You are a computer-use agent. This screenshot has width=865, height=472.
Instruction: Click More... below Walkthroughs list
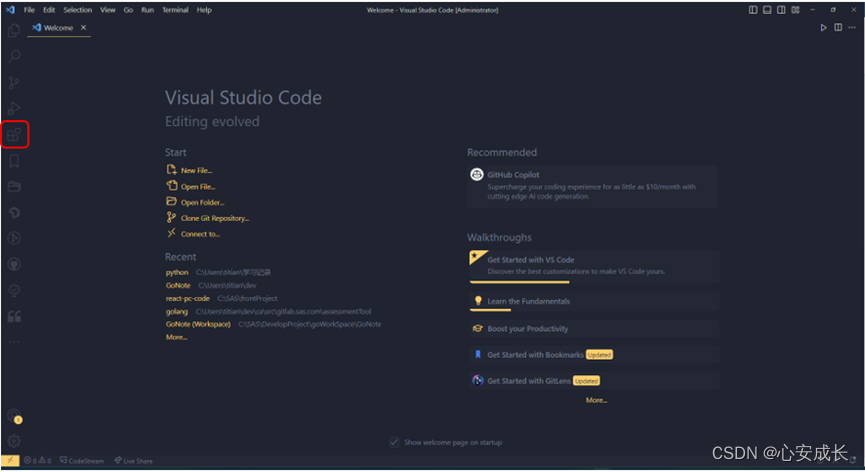596,400
